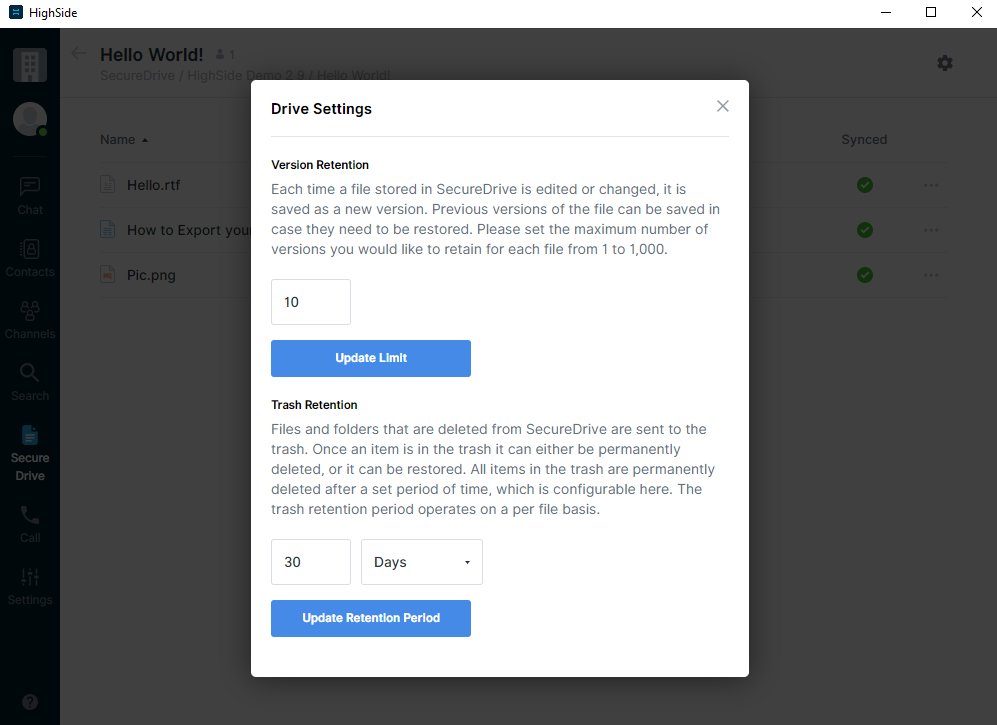Minimize the HighSide window
Screen dimensions: 997x725
[886, 13]
